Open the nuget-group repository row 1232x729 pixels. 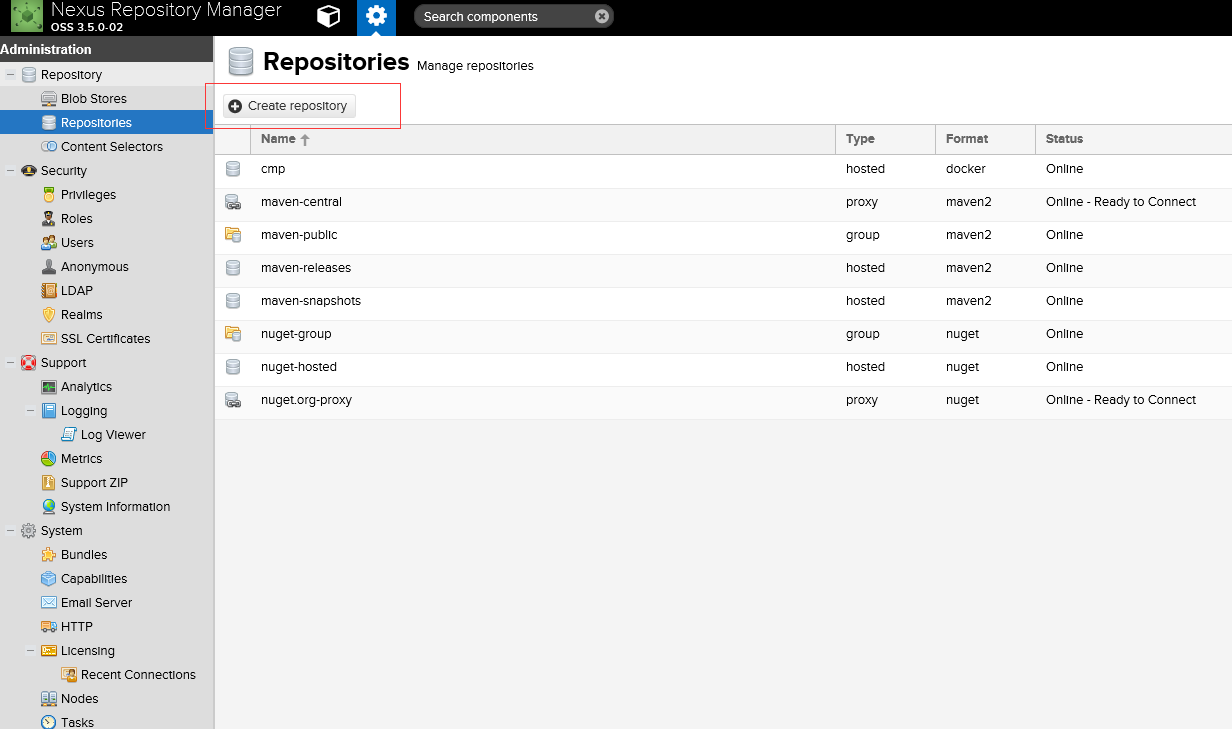[x=723, y=334]
